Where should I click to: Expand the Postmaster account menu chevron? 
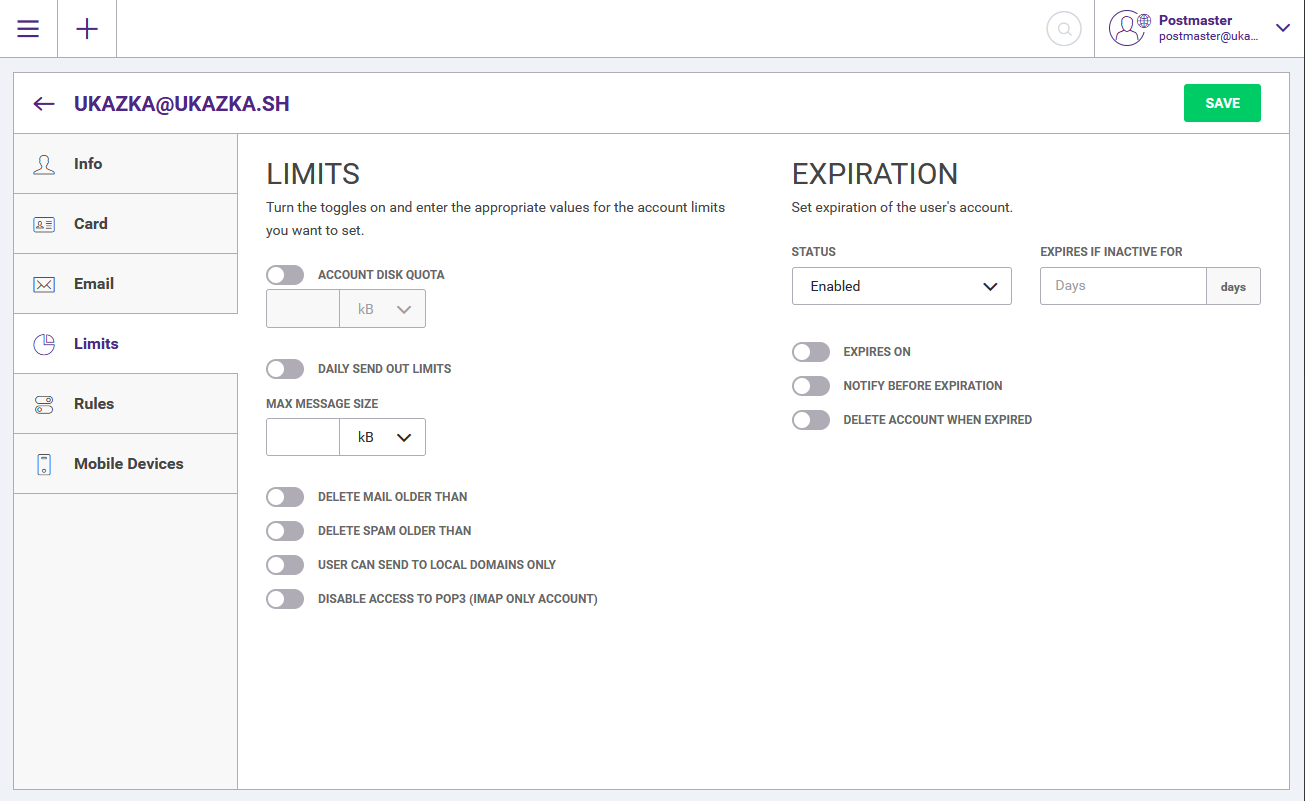(x=1283, y=28)
